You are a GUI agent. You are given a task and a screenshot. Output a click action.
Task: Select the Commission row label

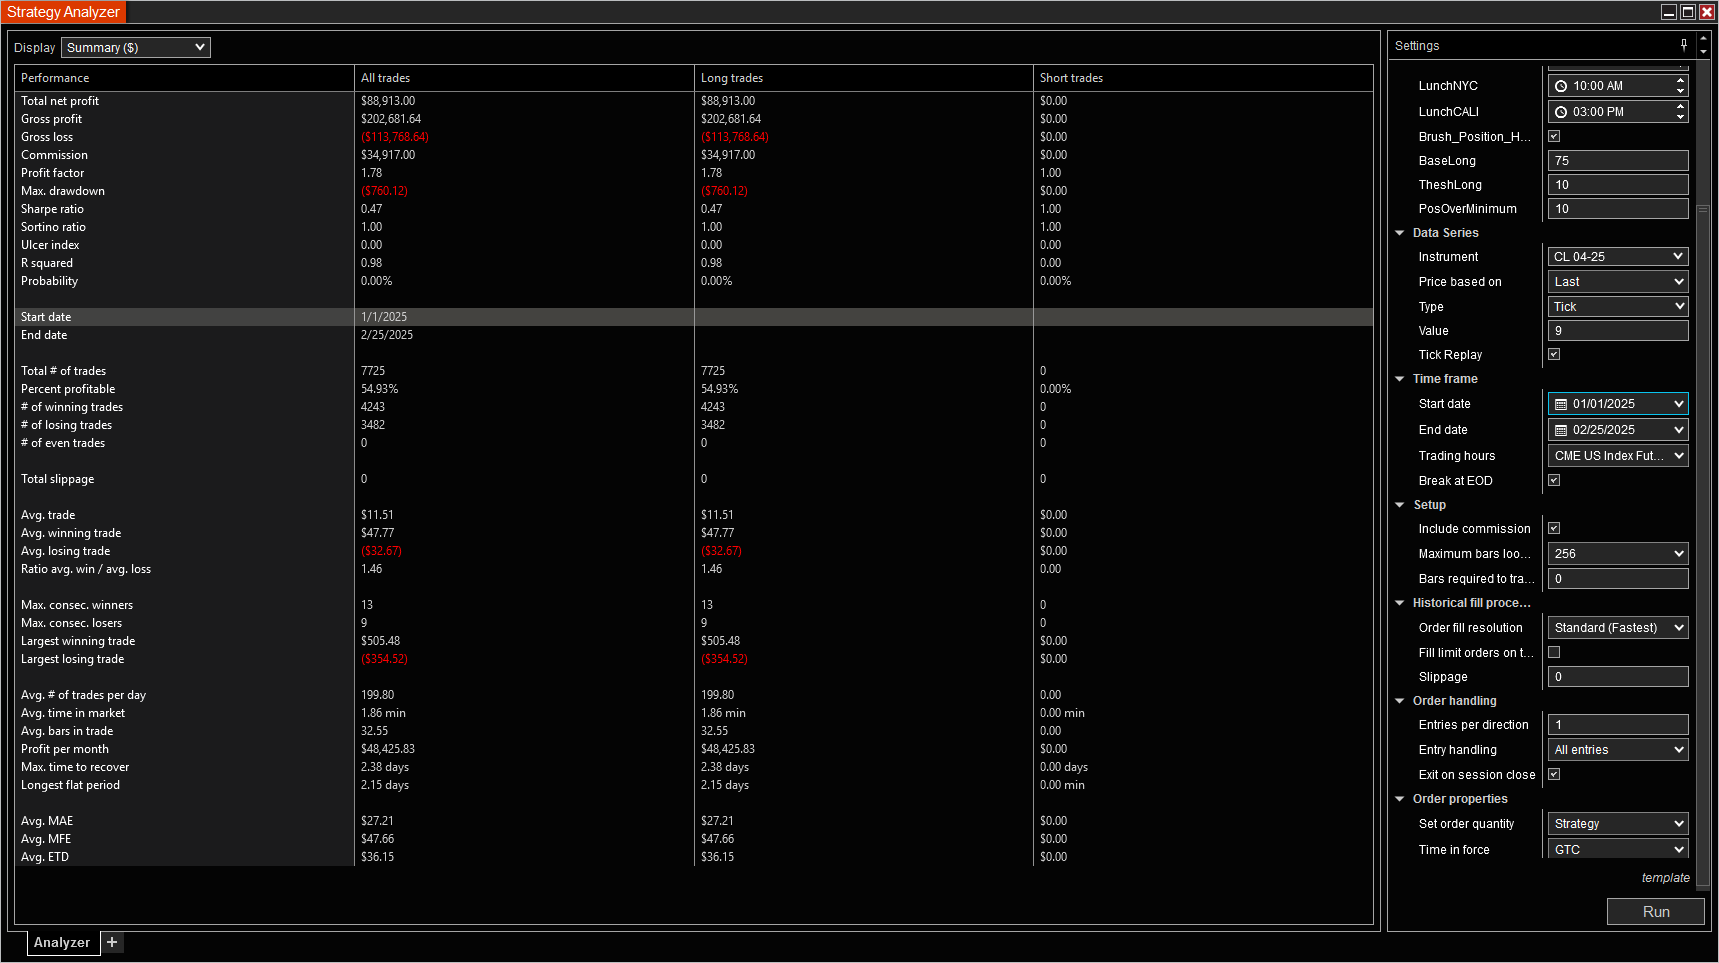[x=55, y=155]
